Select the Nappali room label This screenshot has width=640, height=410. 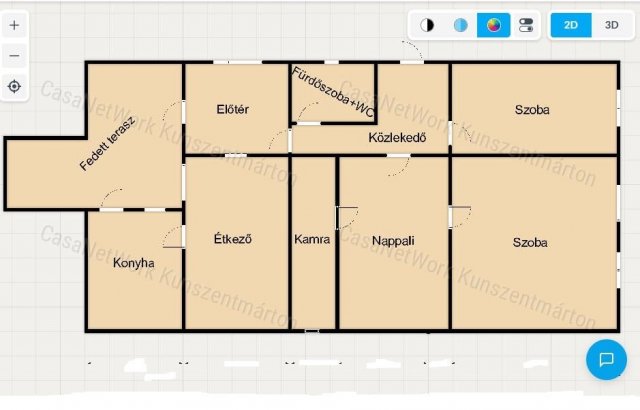pos(393,241)
